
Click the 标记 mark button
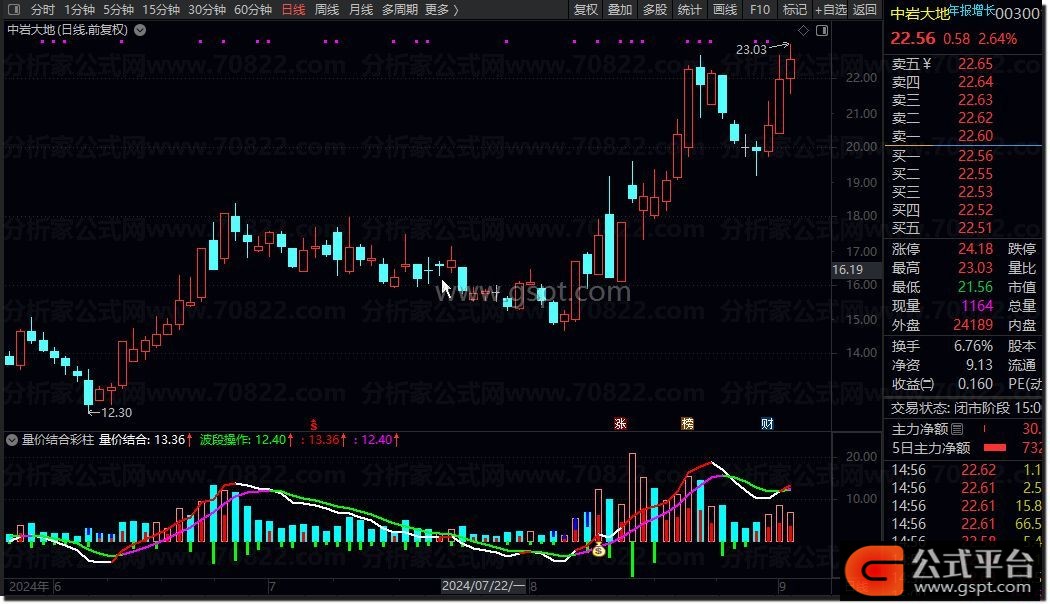[x=795, y=10]
